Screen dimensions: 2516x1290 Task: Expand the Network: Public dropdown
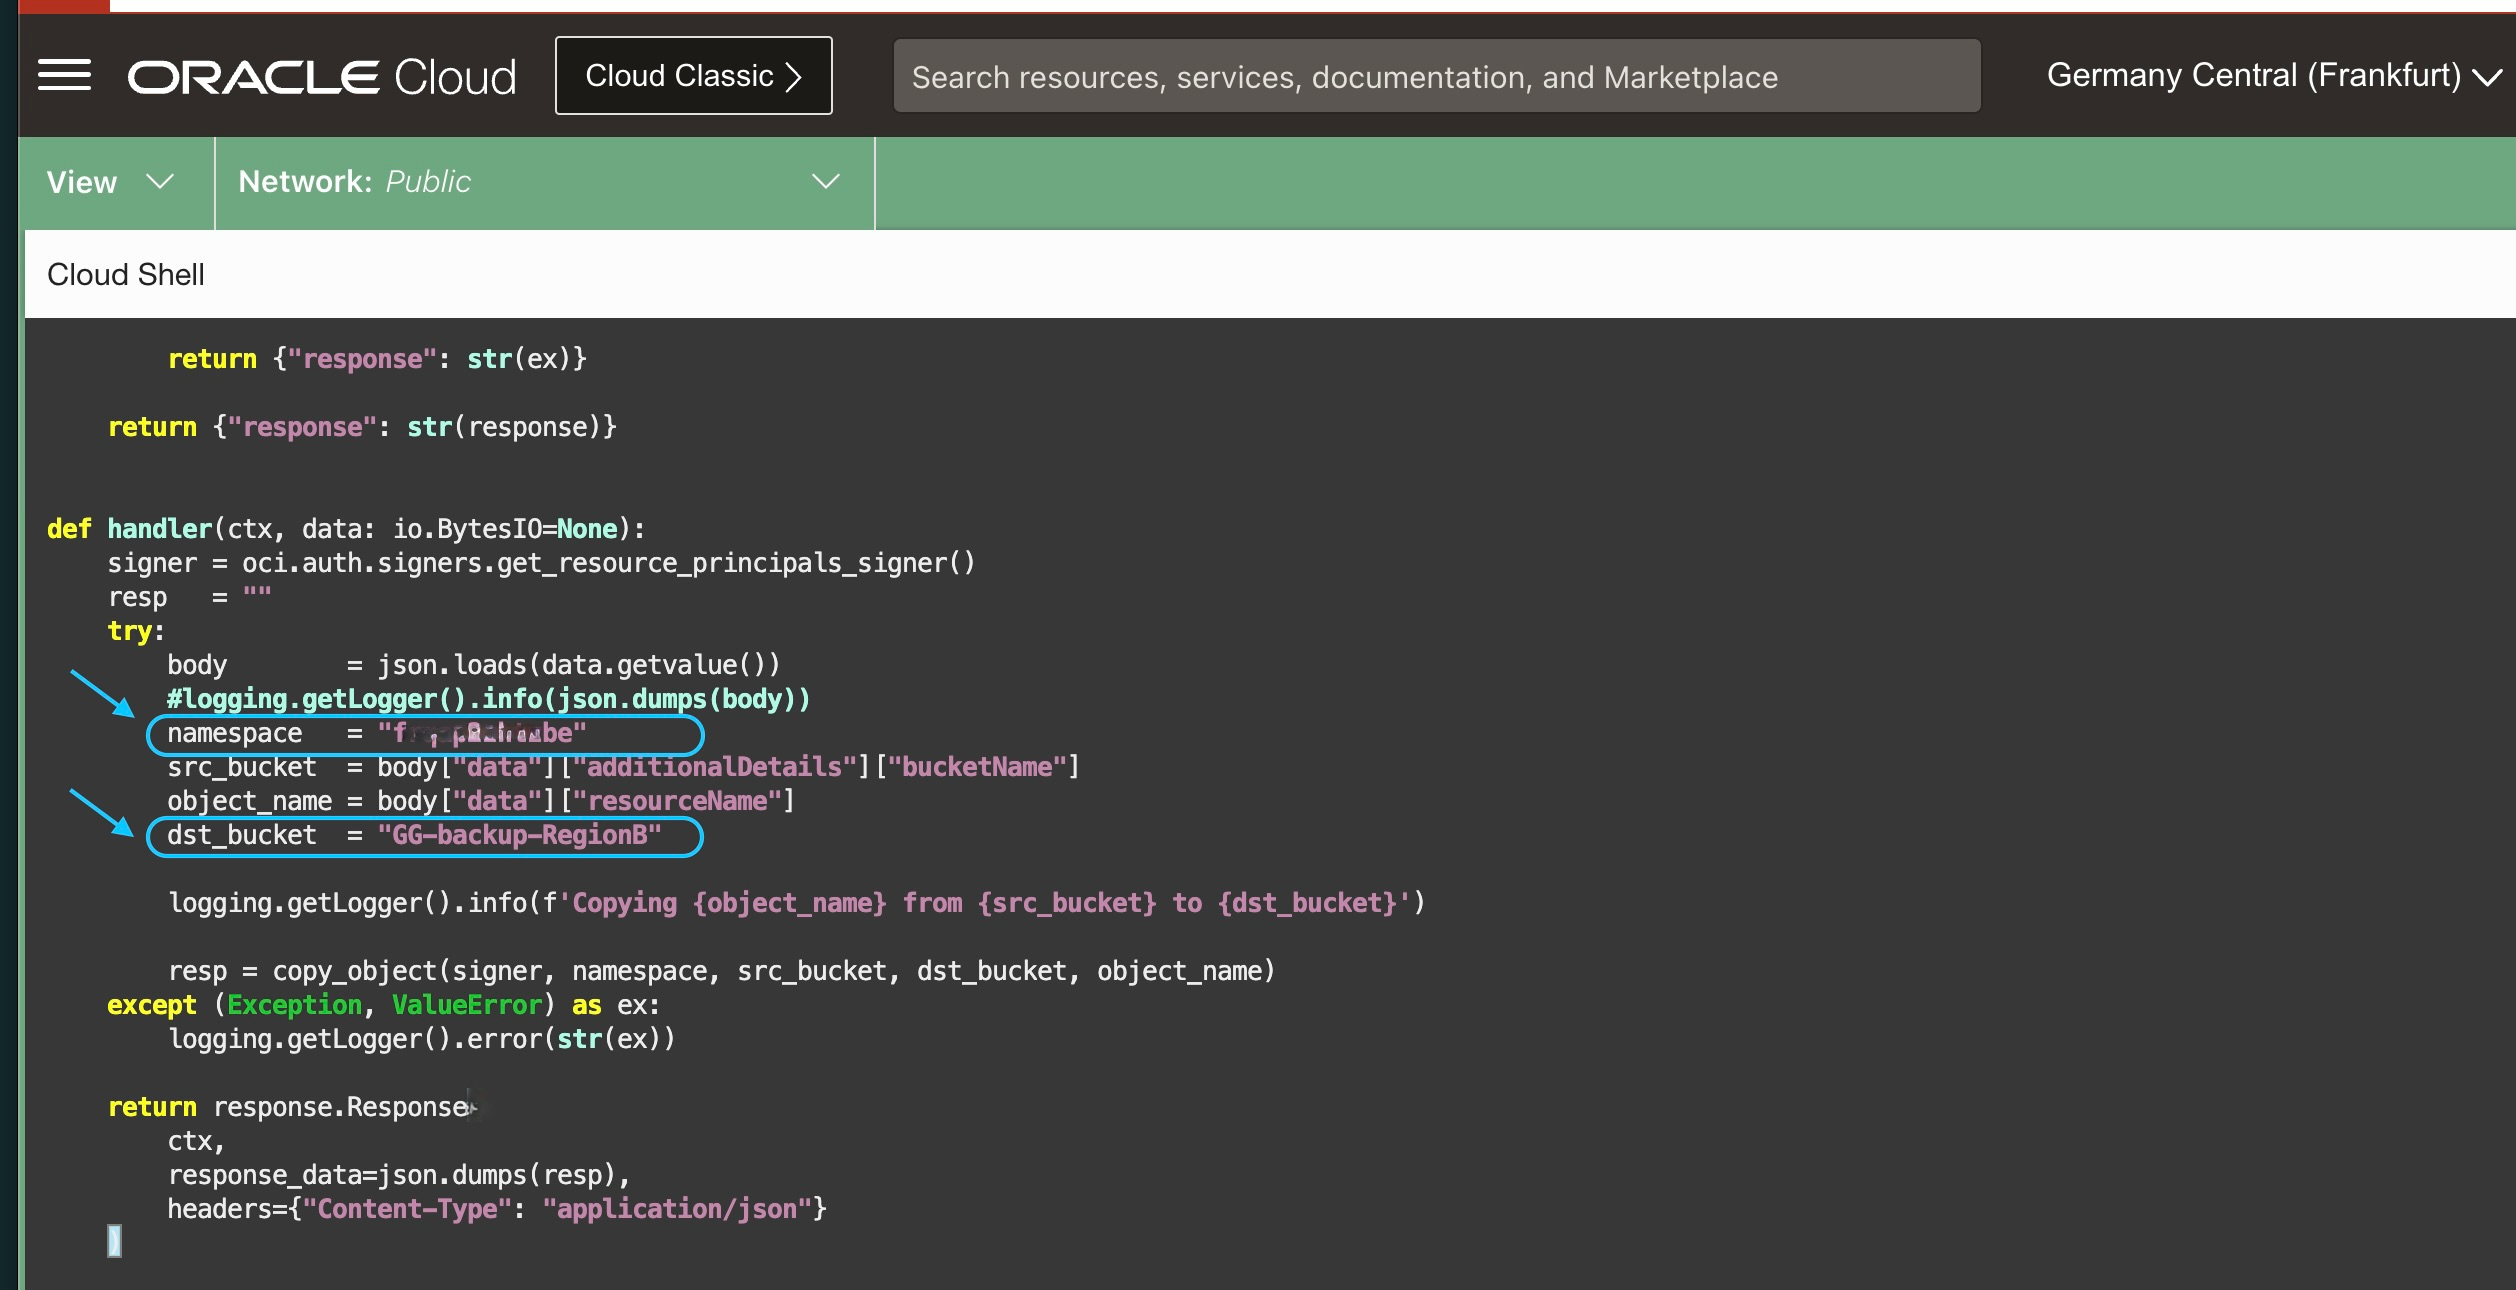[x=544, y=182]
